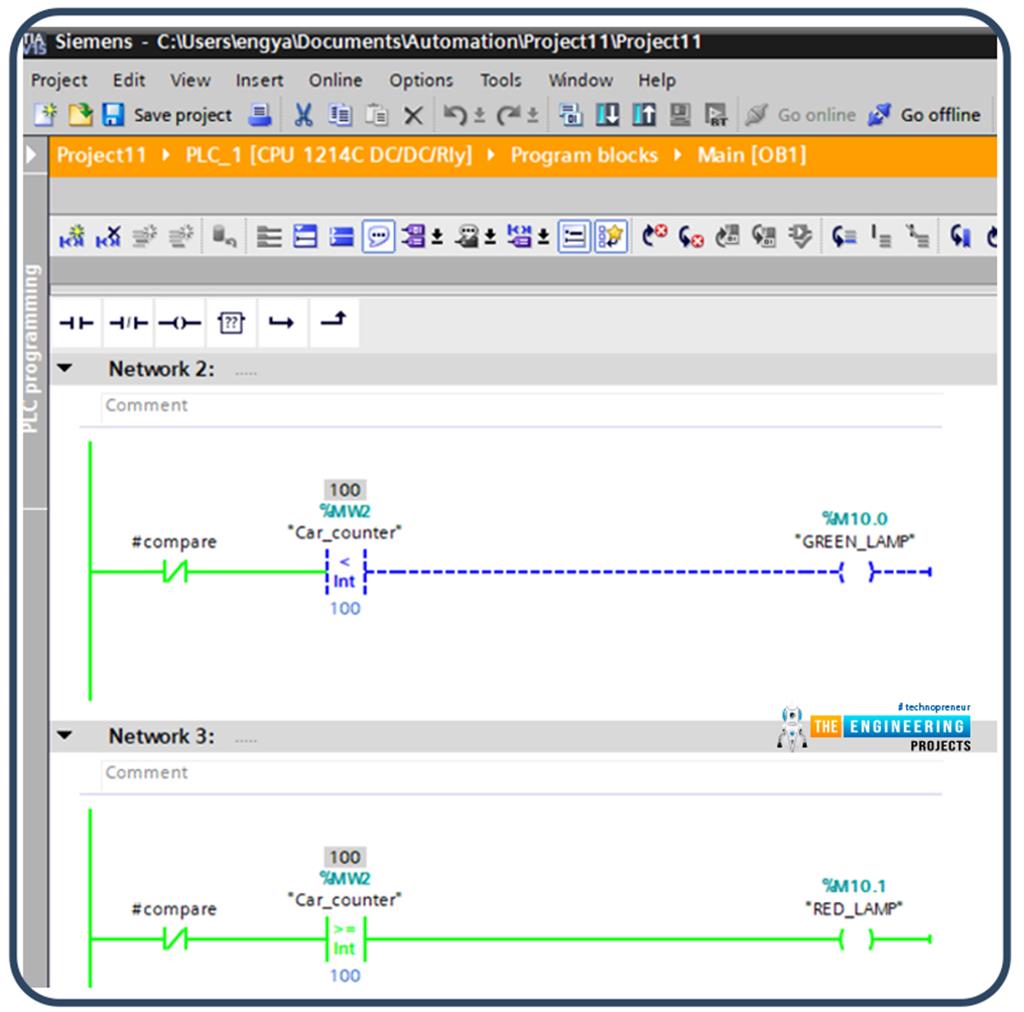Open the Tools menu
The height and width of the screenshot is (1012, 1024).
pyautogui.click(x=500, y=80)
